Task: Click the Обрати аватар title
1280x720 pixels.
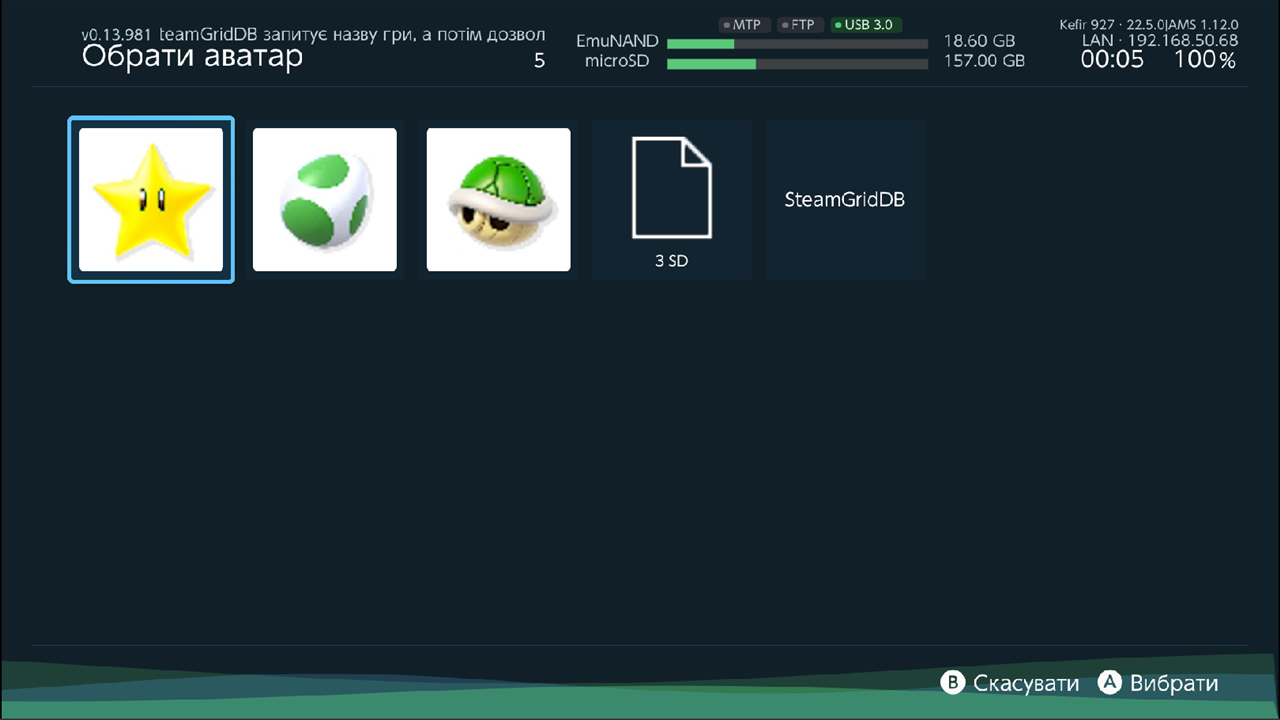Action: pos(192,57)
